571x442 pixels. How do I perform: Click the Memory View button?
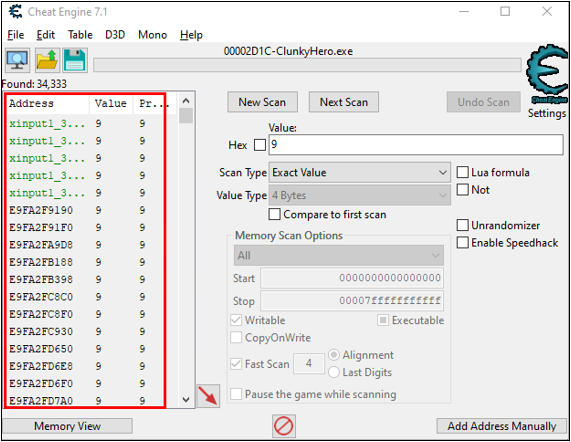pyautogui.click(x=67, y=426)
